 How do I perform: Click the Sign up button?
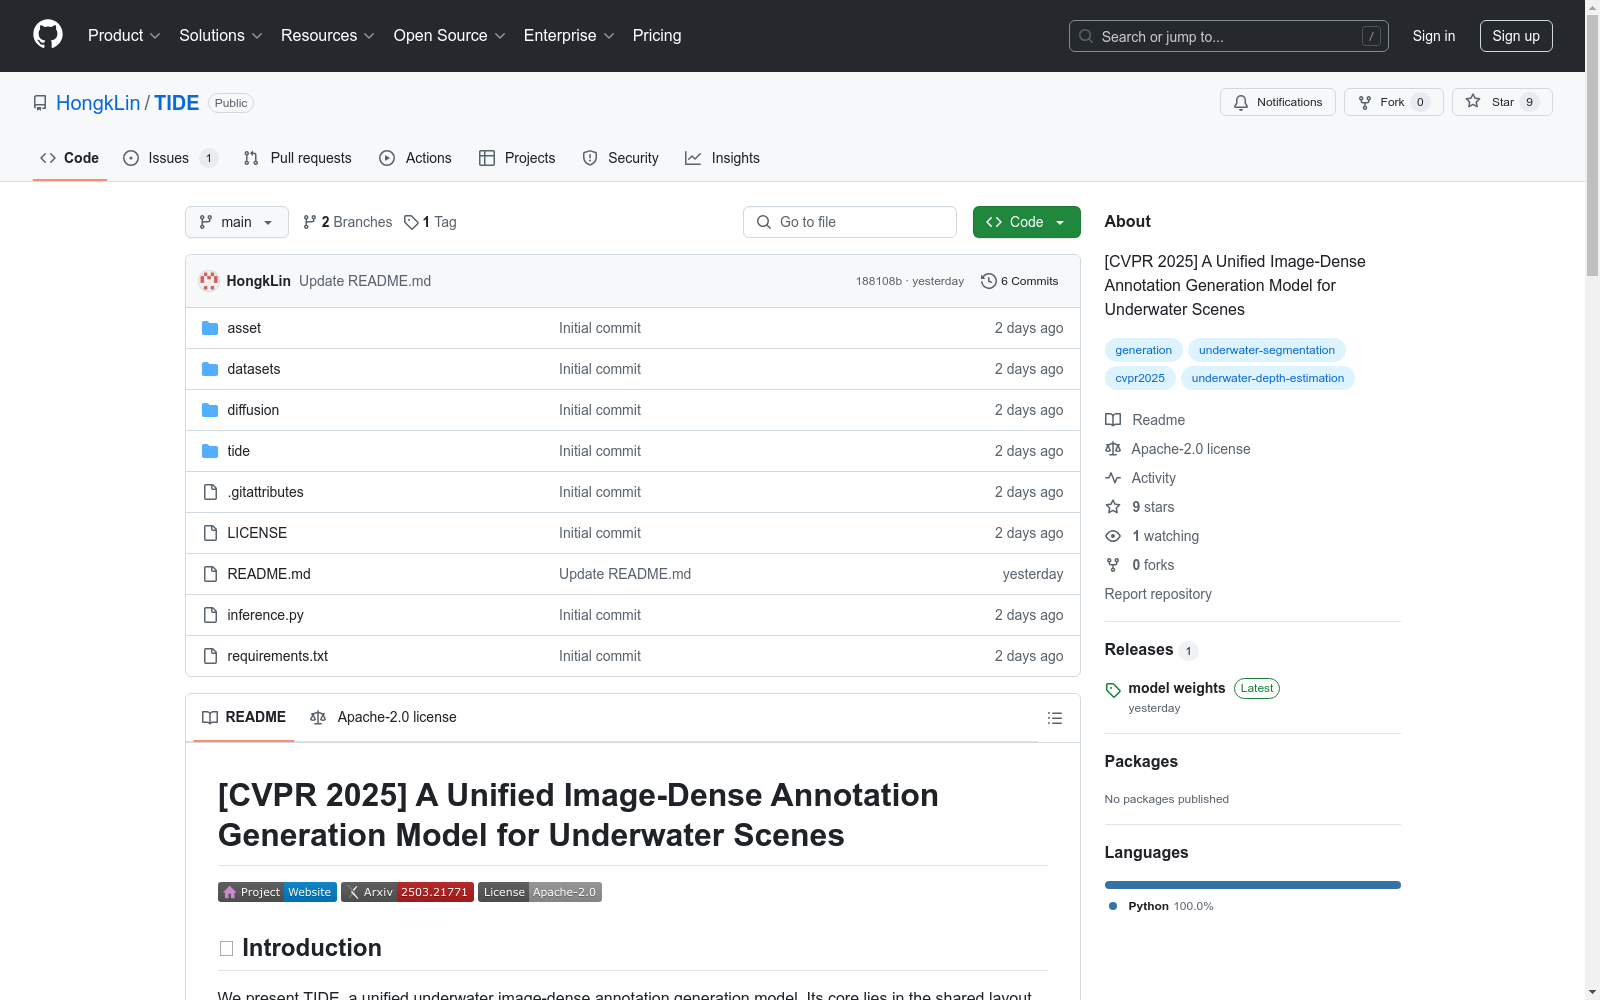tap(1516, 36)
